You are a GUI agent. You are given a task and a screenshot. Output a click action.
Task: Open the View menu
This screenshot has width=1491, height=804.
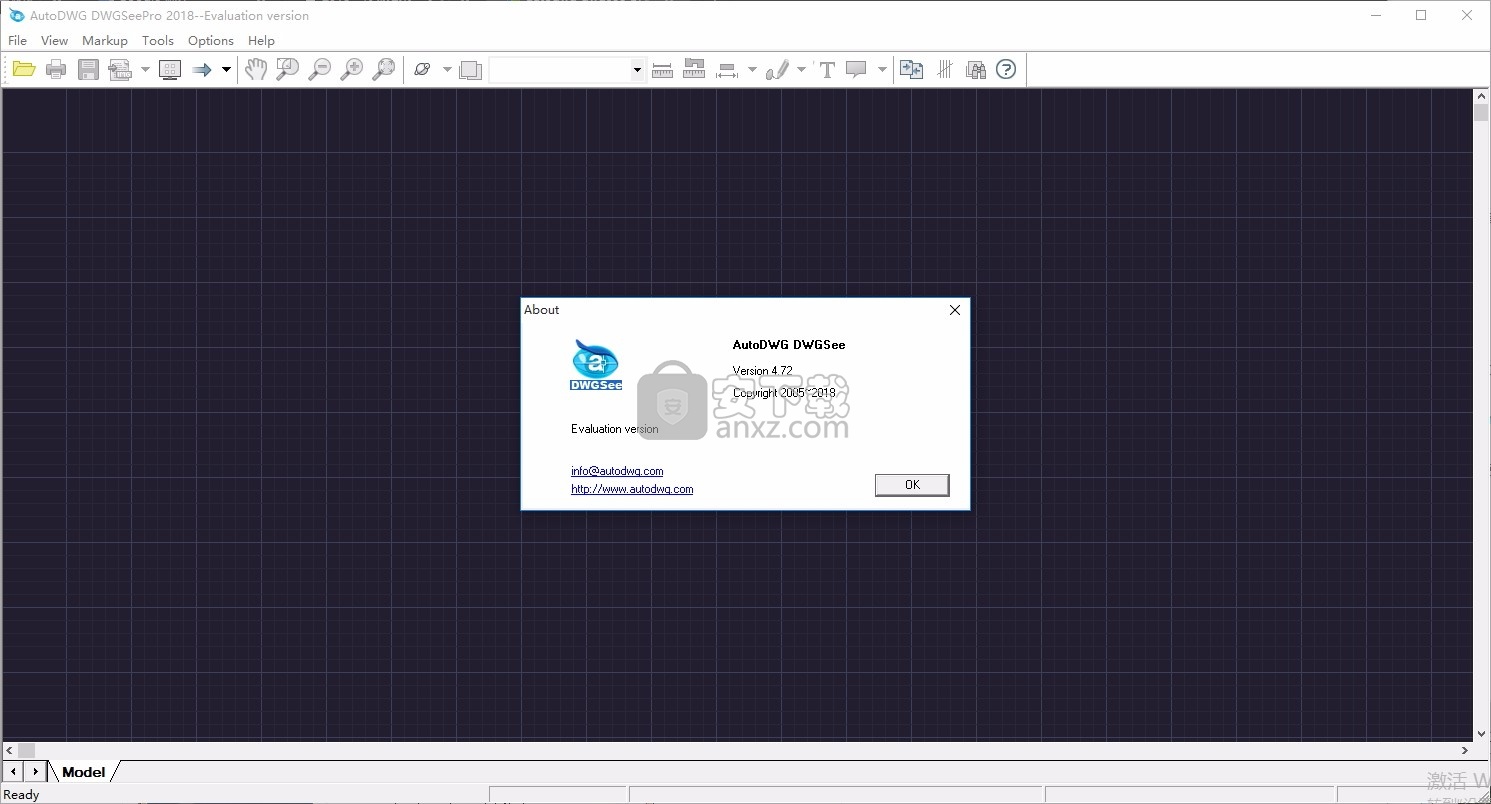pos(54,41)
